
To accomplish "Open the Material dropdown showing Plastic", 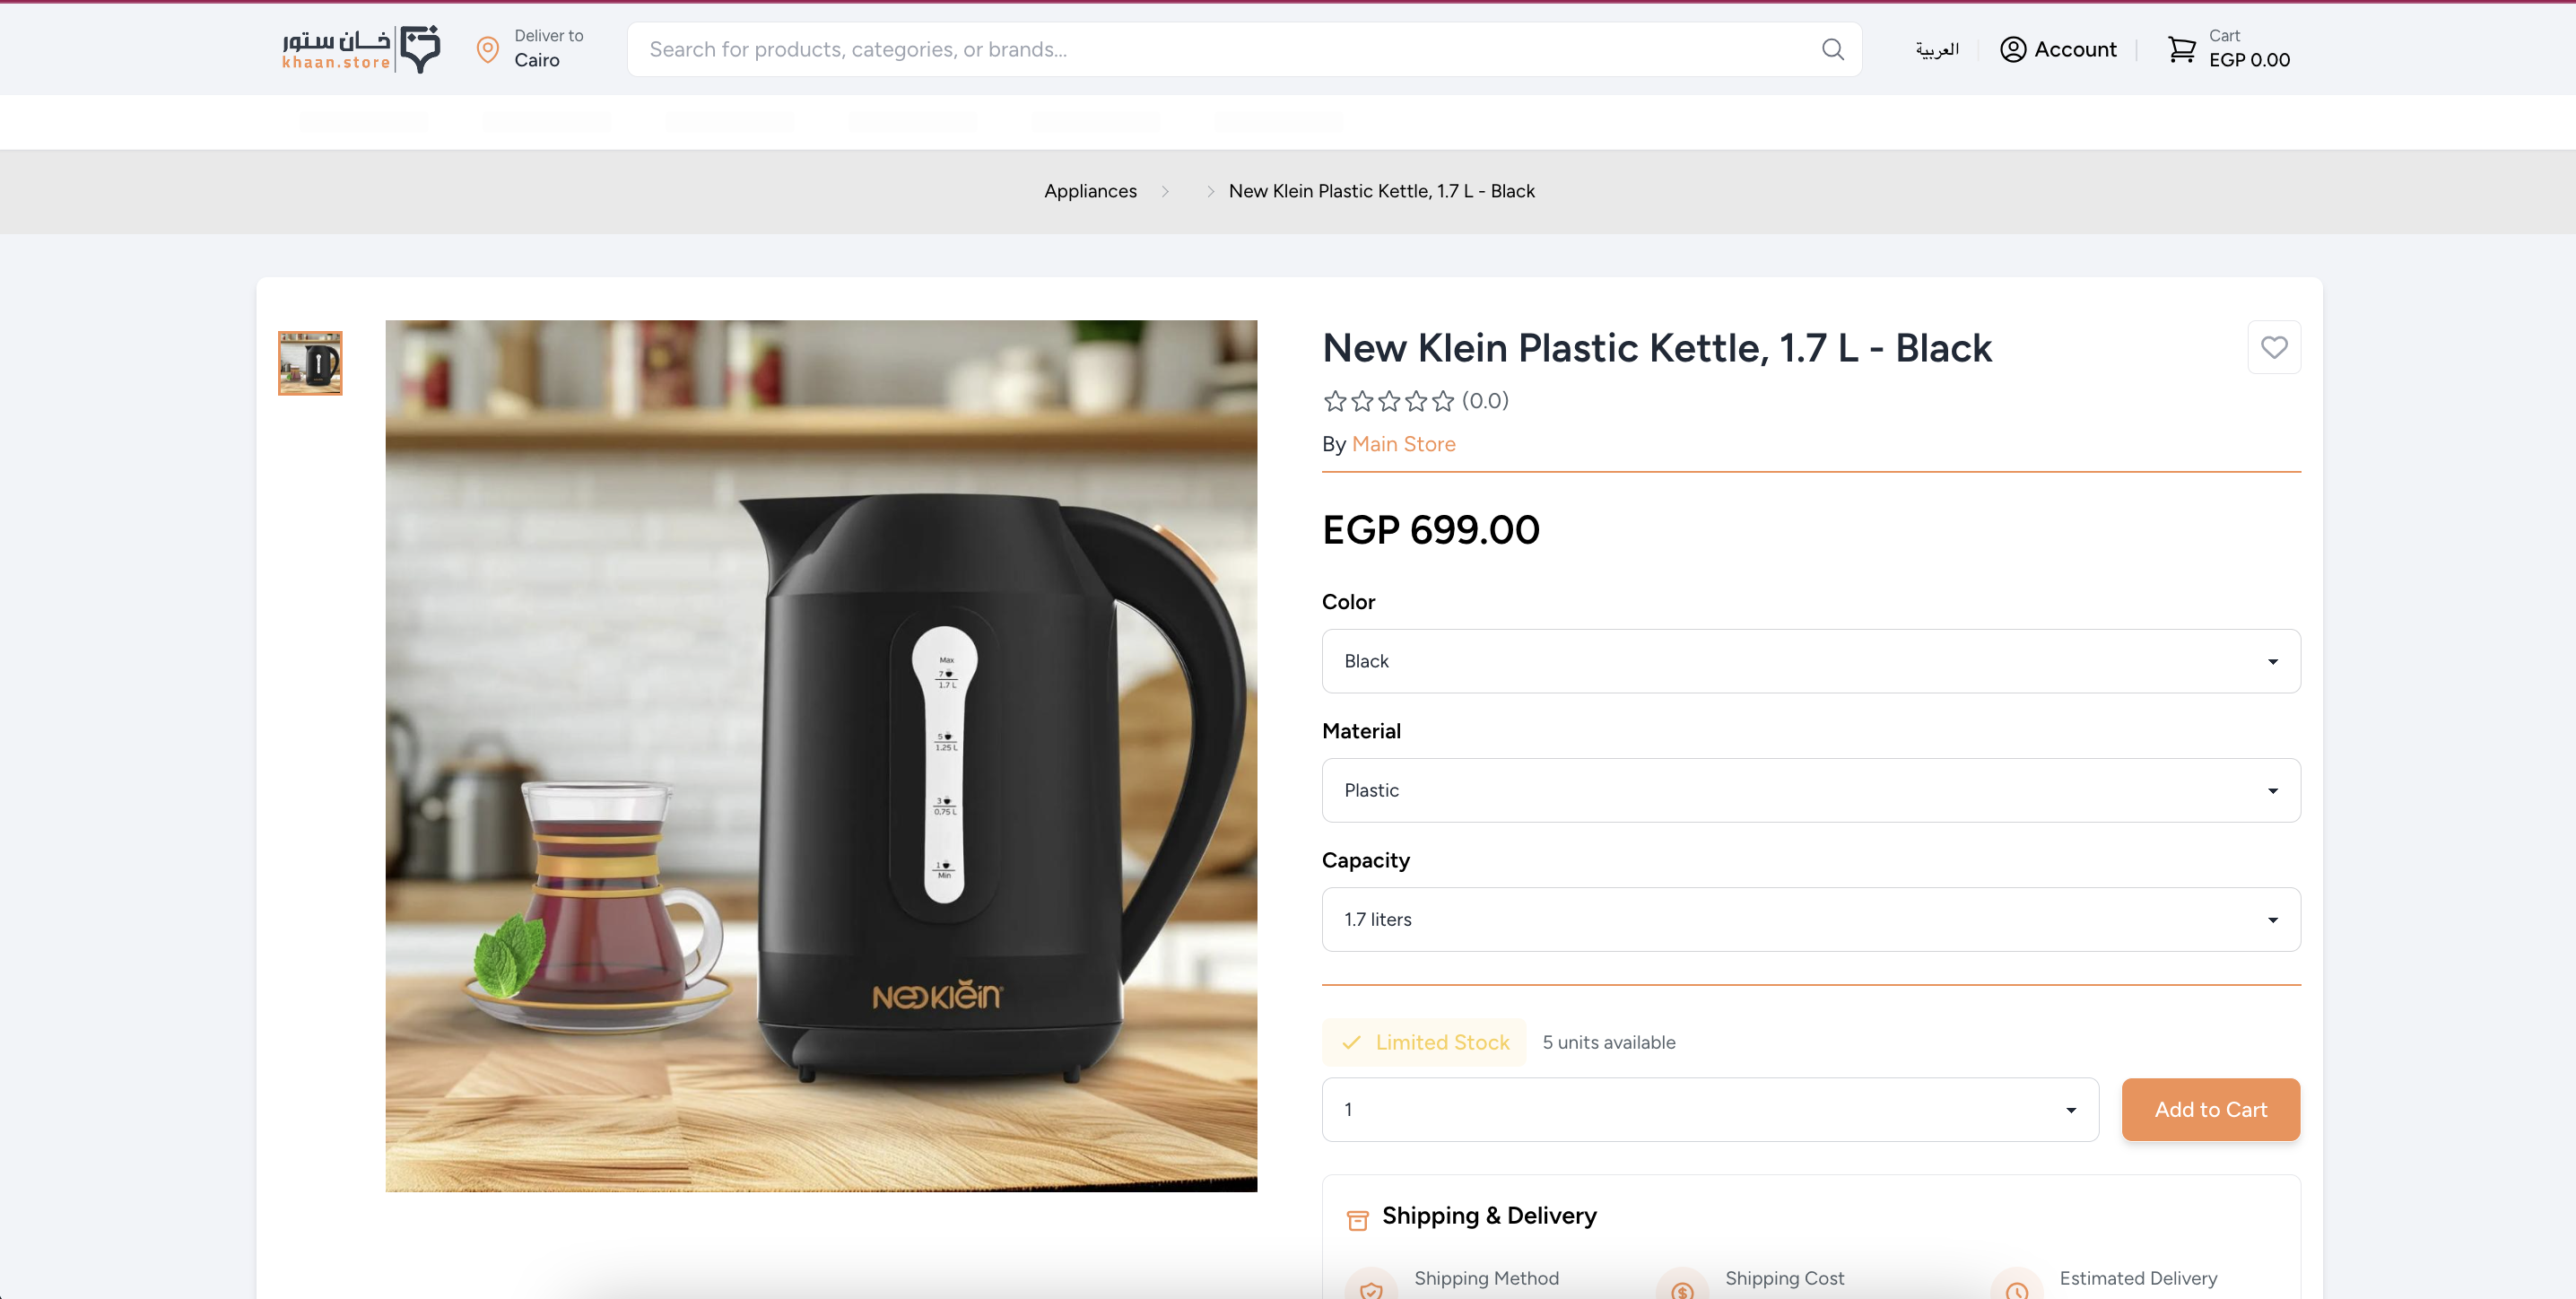I will pyautogui.click(x=1810, y=790).
